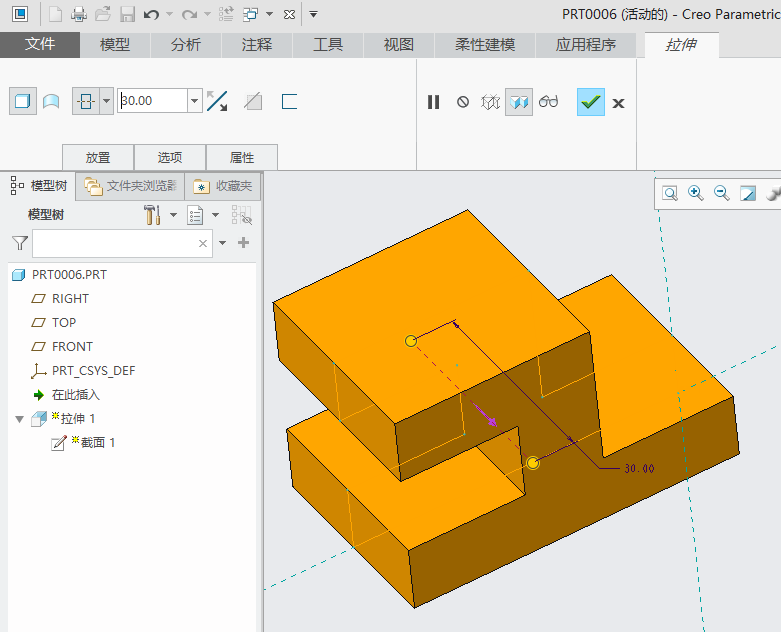Toggle extrude as surface
The width and height of the screenshot is (781, 632).
[50, 101]
